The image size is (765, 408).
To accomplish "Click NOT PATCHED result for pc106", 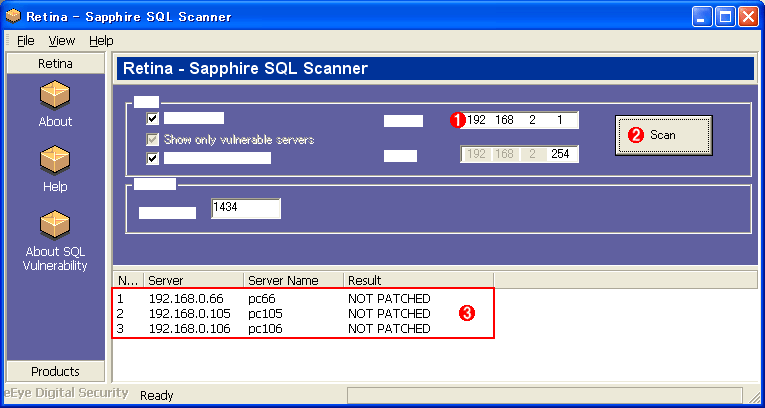I will (x=389, y=329).
